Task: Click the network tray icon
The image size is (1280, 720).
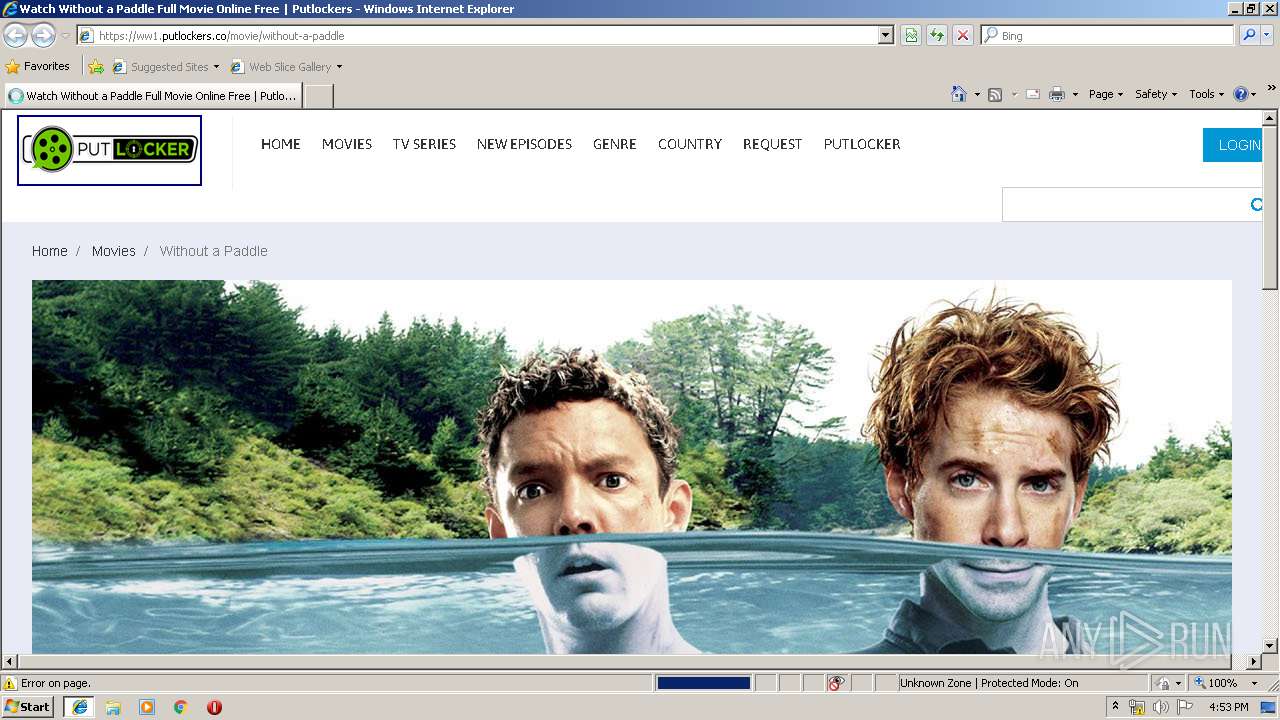Action: tap(1137, 707)
